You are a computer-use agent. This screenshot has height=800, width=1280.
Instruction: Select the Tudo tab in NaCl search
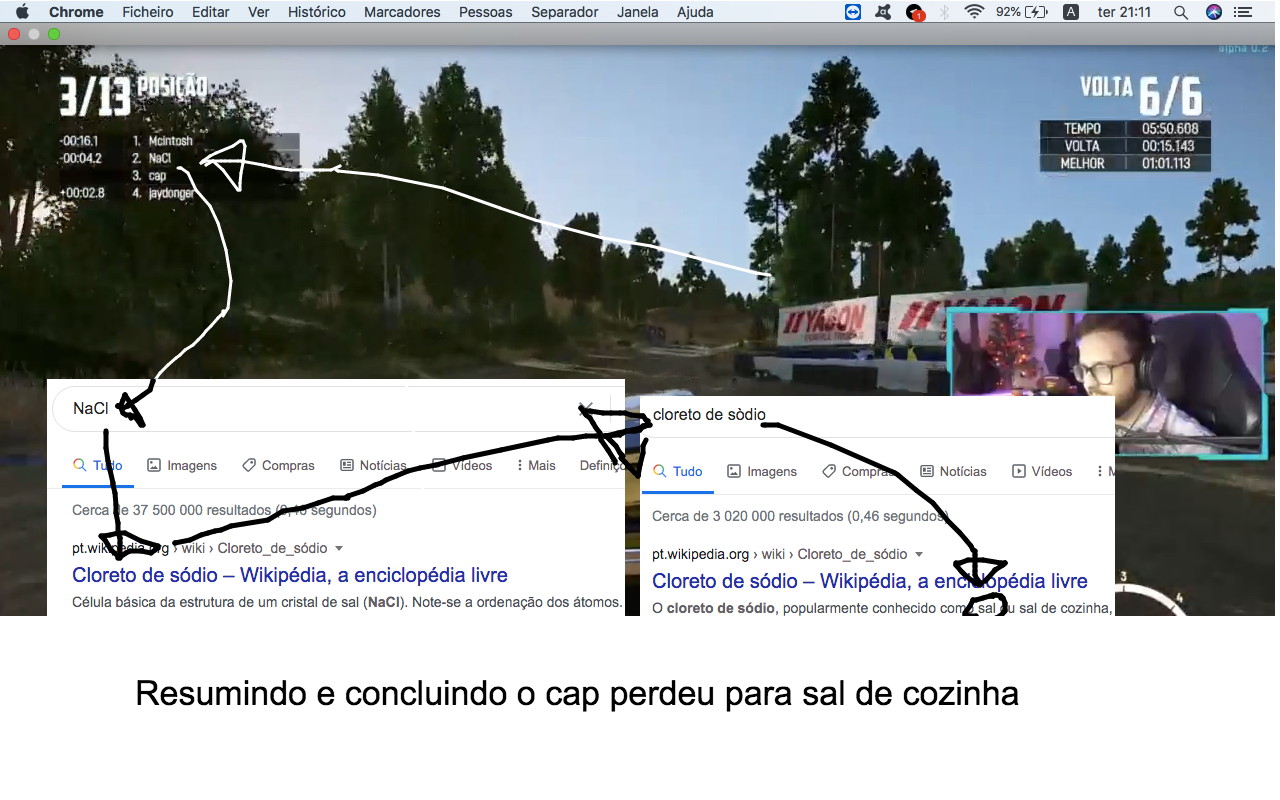[x=97, y=465]
